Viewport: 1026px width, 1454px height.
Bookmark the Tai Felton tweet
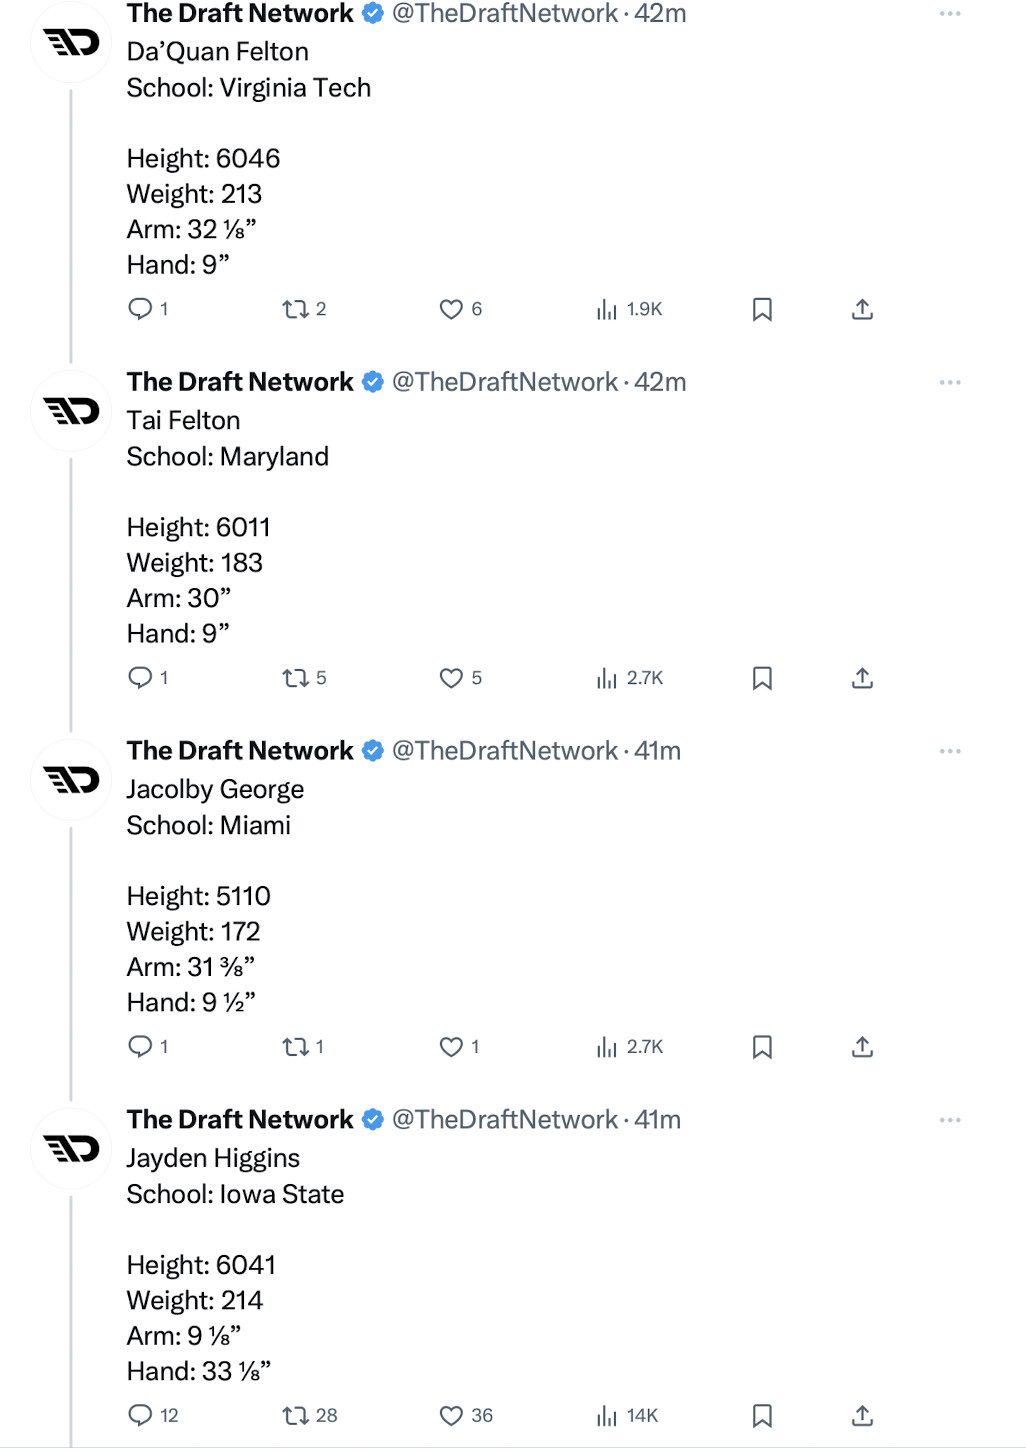[x=762, y=678]
